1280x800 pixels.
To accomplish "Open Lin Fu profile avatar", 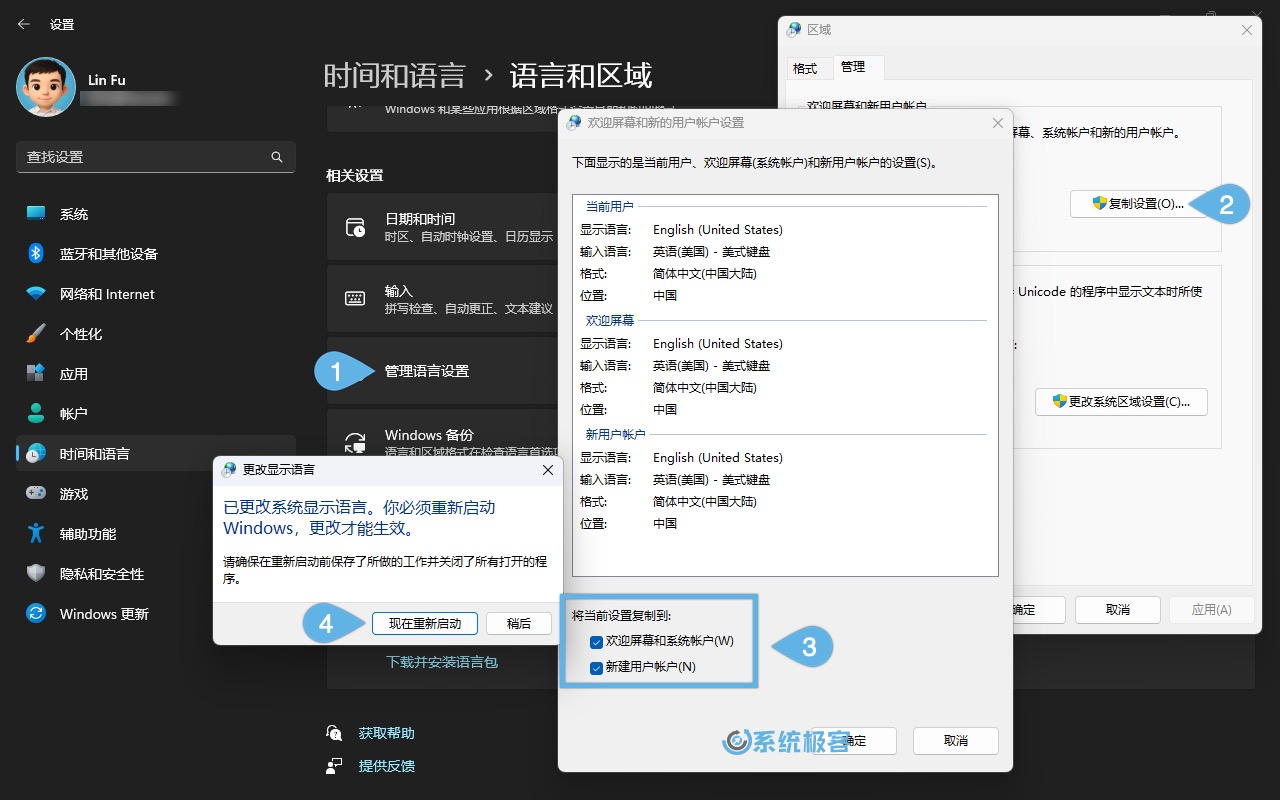I will pyautogui.click(x=46, y=87).
